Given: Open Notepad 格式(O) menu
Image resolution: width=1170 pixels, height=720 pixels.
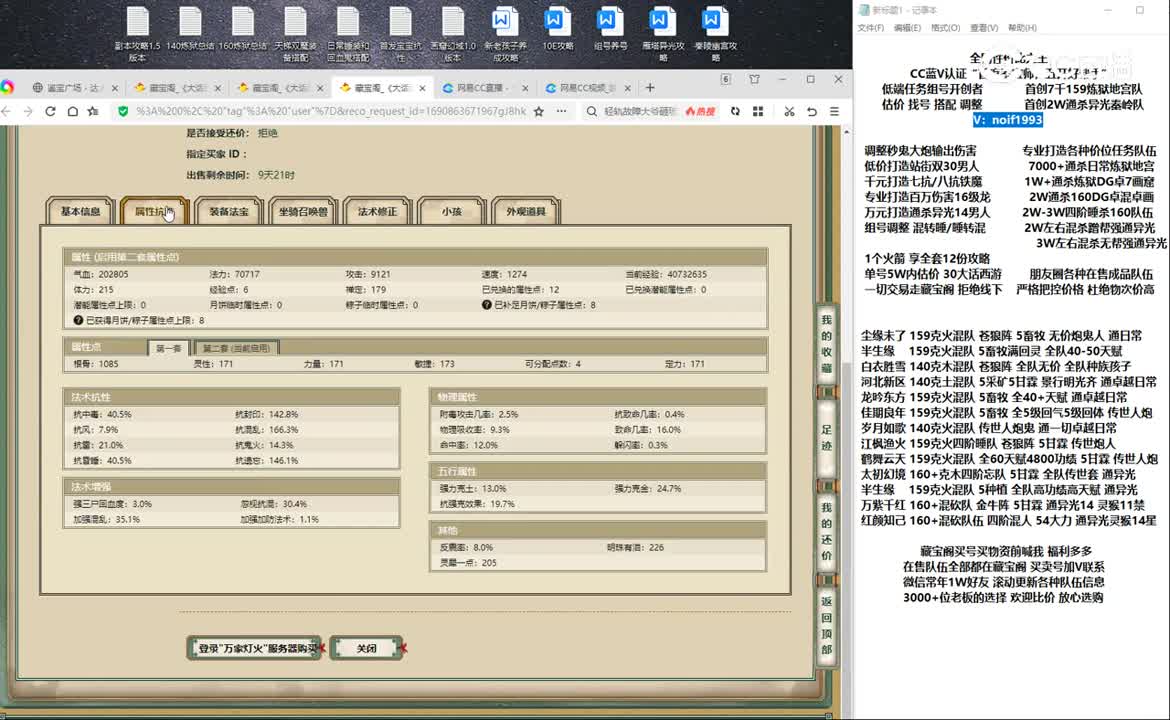Looking at the screenshot, I should pyautogui.click(x=945, y=28).
